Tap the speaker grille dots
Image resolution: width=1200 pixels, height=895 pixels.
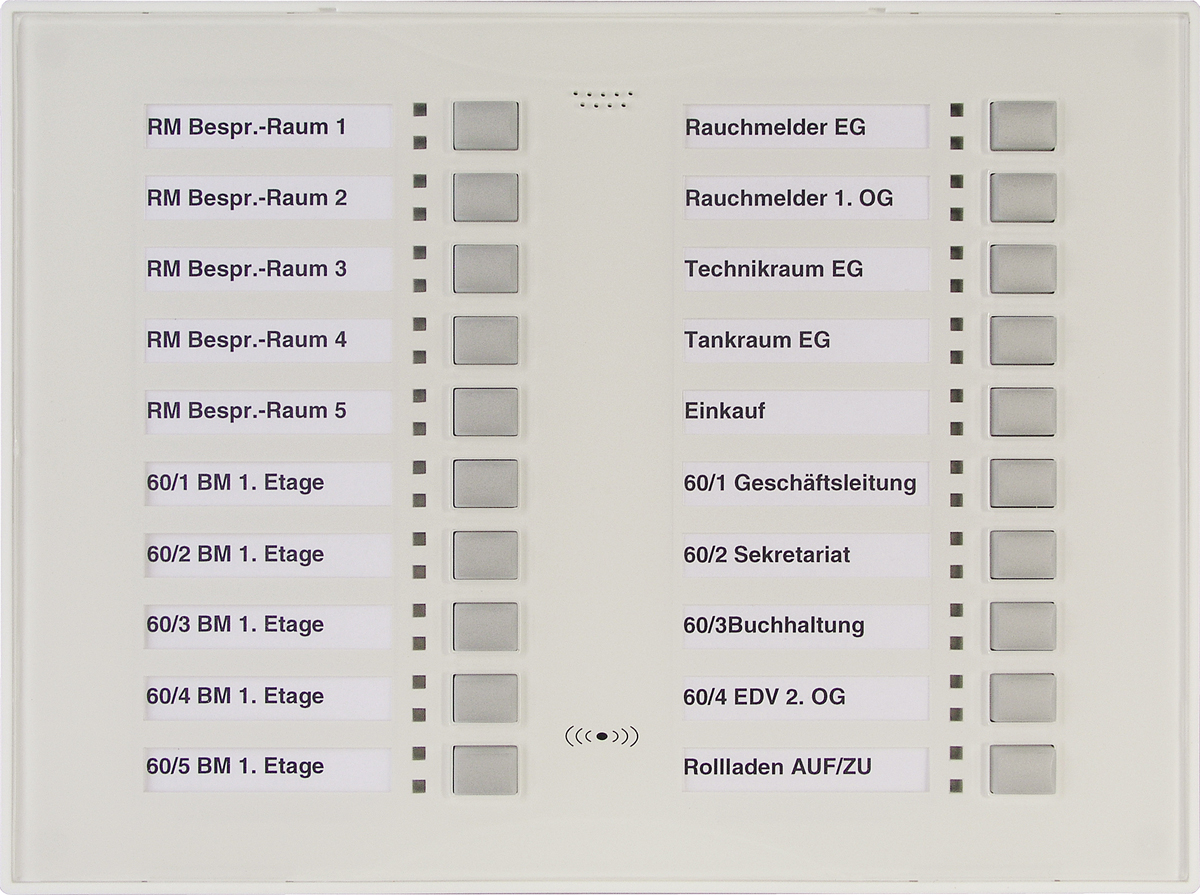tap(603, 98)
